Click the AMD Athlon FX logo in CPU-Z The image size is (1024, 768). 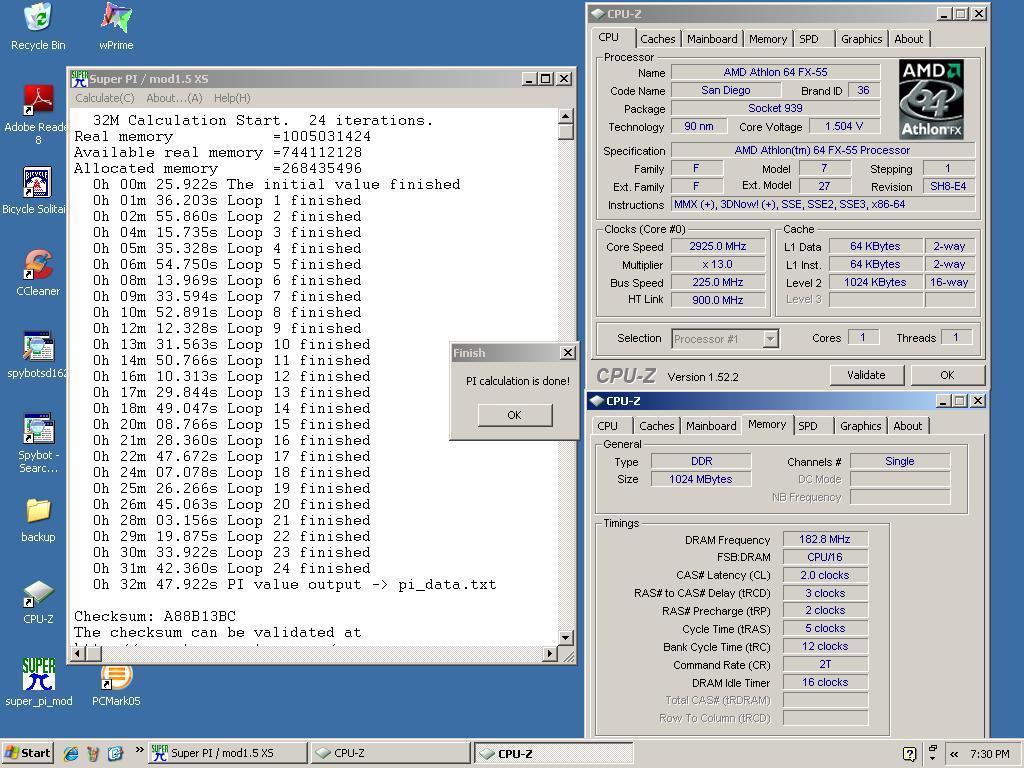pyautogui.click(x=931, y=99)
